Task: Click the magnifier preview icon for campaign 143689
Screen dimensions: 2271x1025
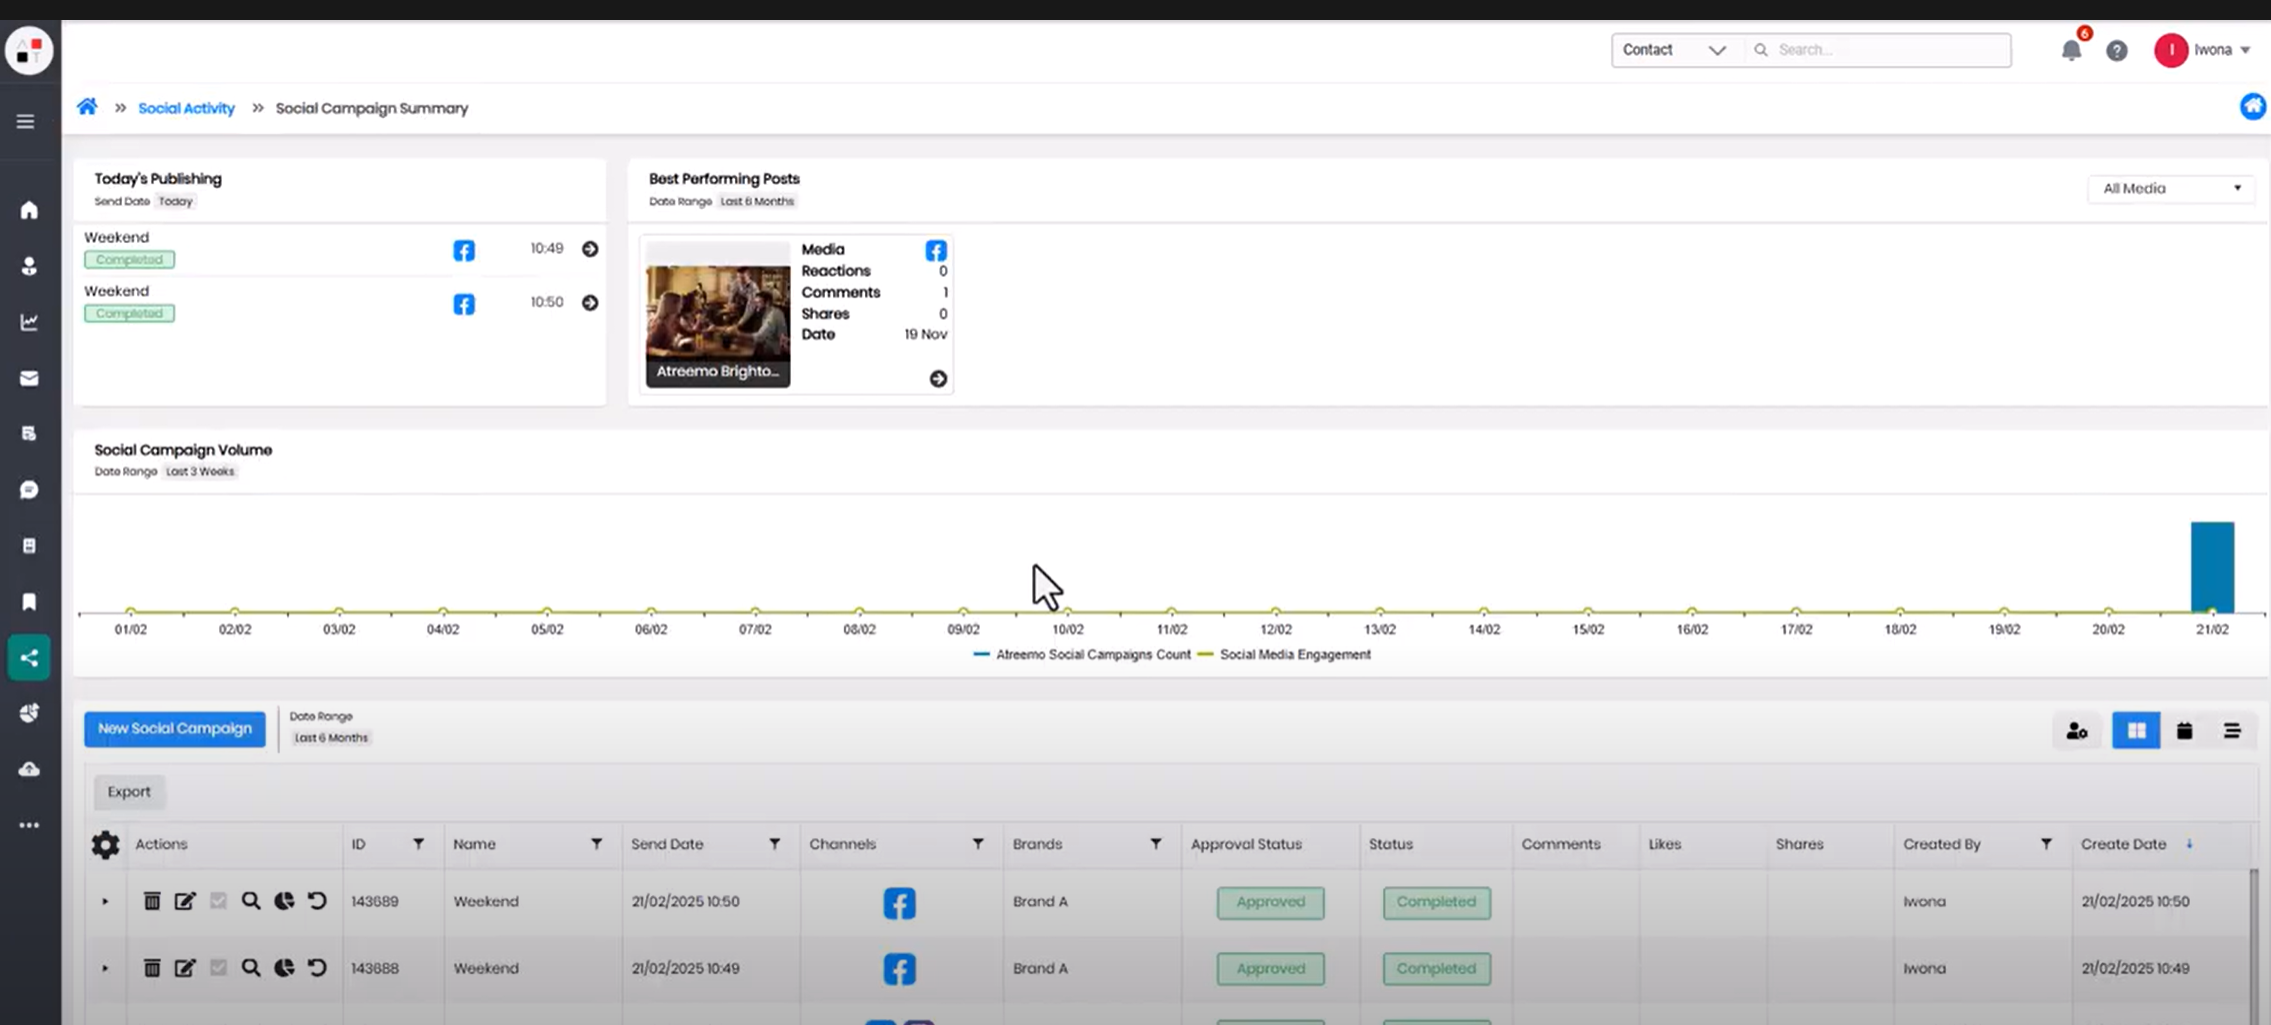Action: coord(251,901)
